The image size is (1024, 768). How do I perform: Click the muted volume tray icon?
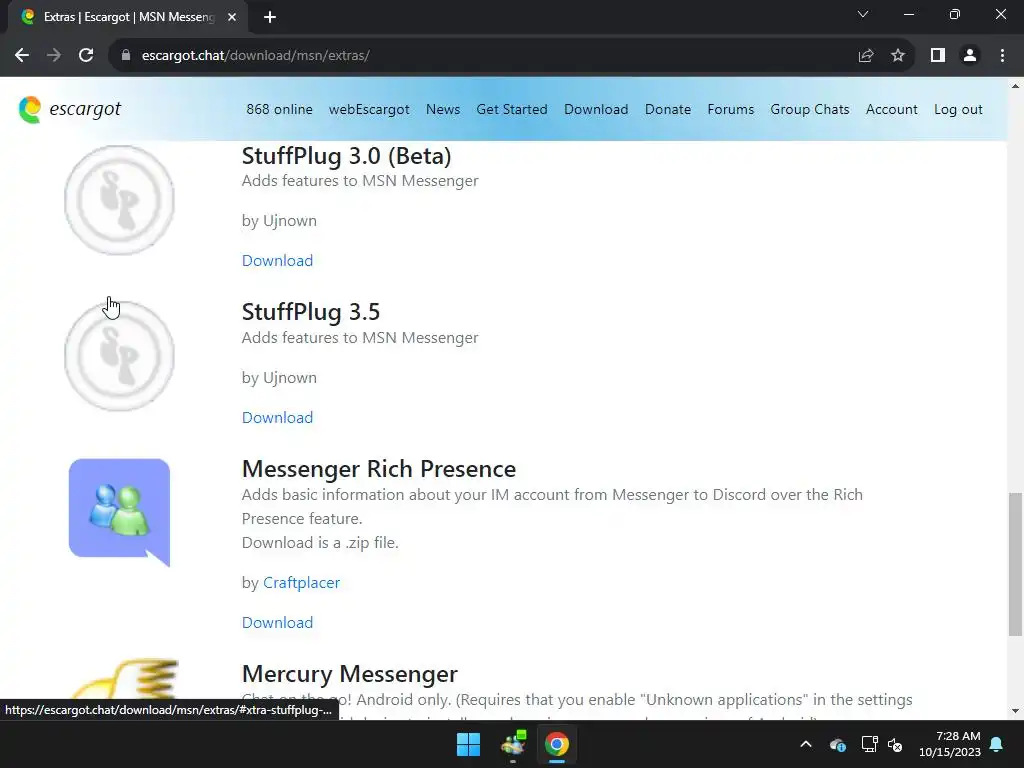pos(895,744)
